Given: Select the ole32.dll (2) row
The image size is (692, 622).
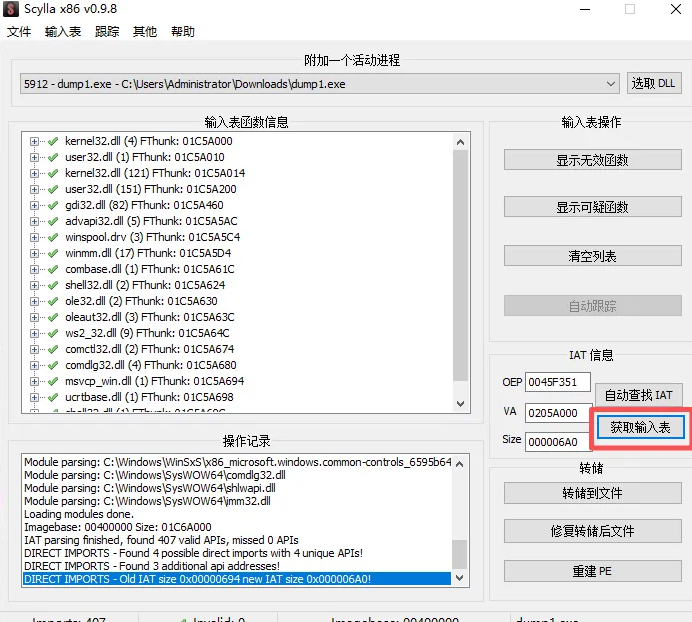Looking at the screenshot, I should coord(141,302).
